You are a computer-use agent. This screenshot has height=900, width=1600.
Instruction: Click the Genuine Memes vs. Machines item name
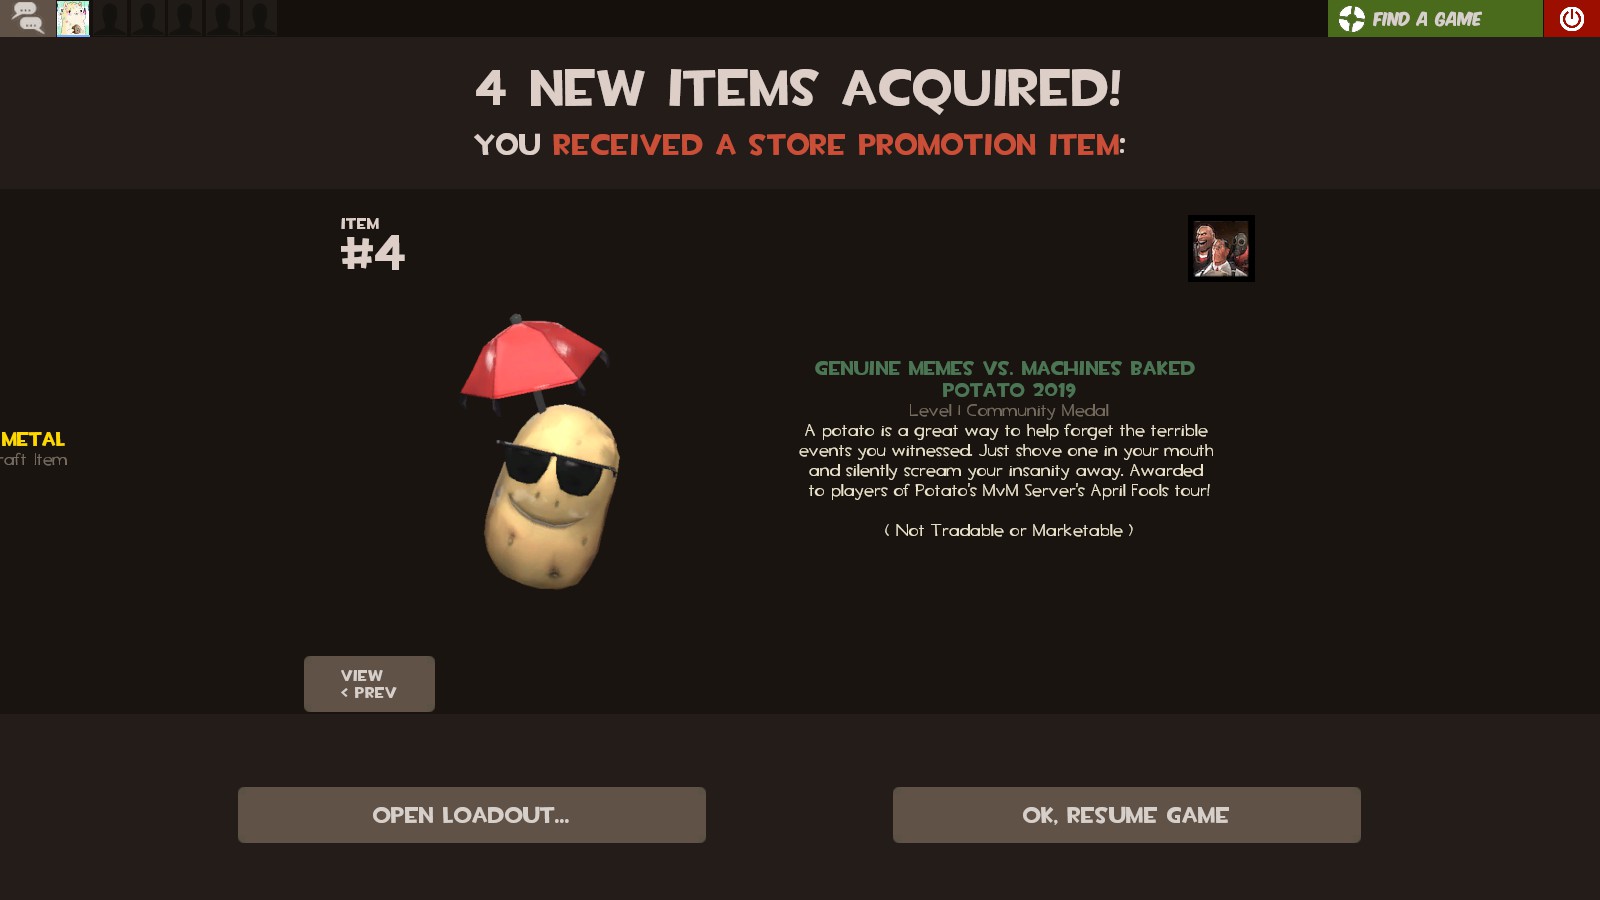pos(1005,379)
